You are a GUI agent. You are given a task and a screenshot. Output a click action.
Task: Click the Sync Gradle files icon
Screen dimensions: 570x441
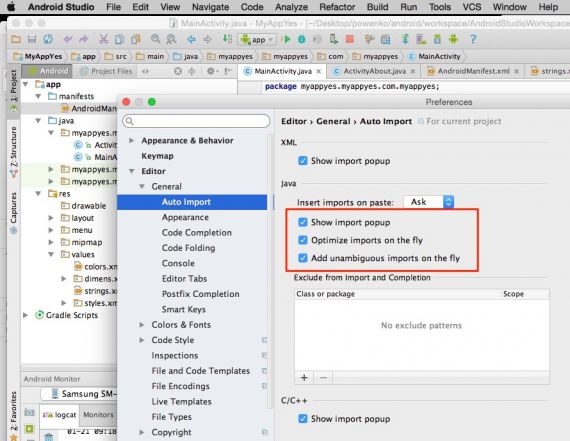(x=406, y=39)
